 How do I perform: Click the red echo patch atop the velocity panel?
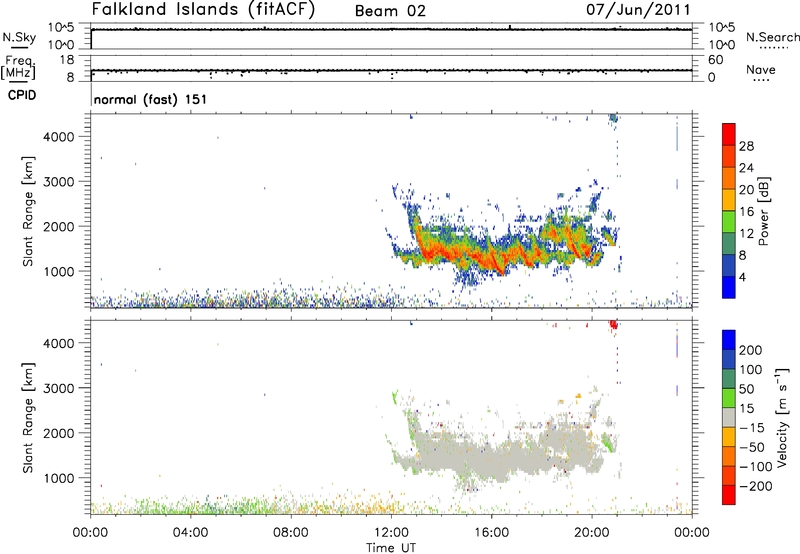coord(613,324)
